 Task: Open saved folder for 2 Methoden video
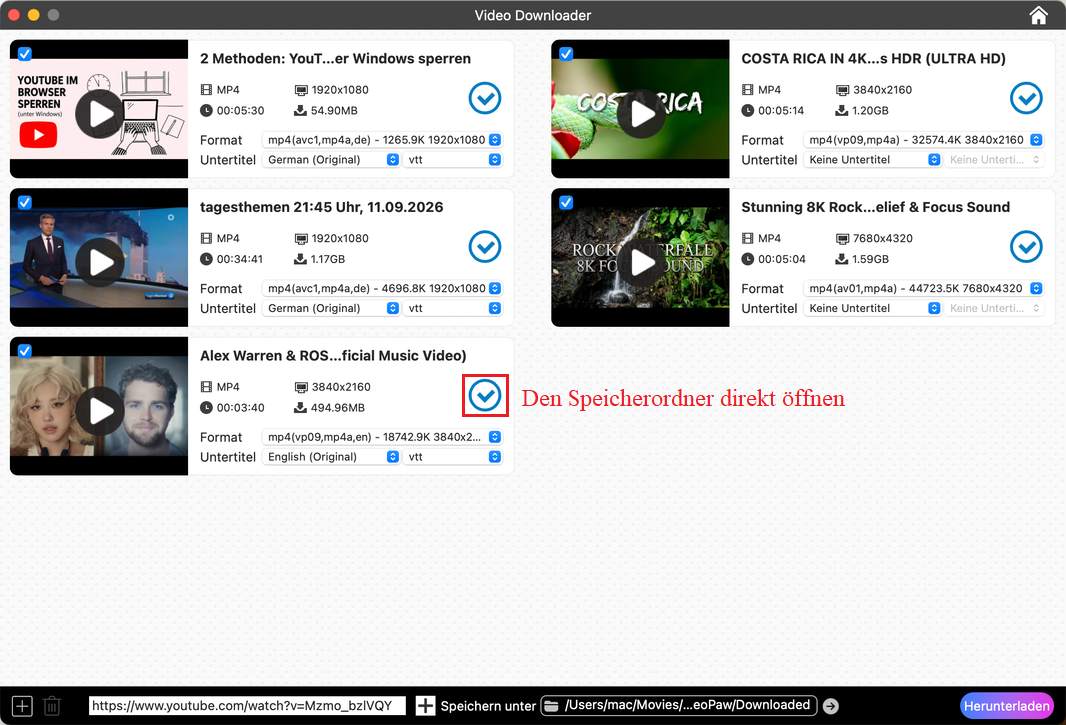tap(485, 98)
